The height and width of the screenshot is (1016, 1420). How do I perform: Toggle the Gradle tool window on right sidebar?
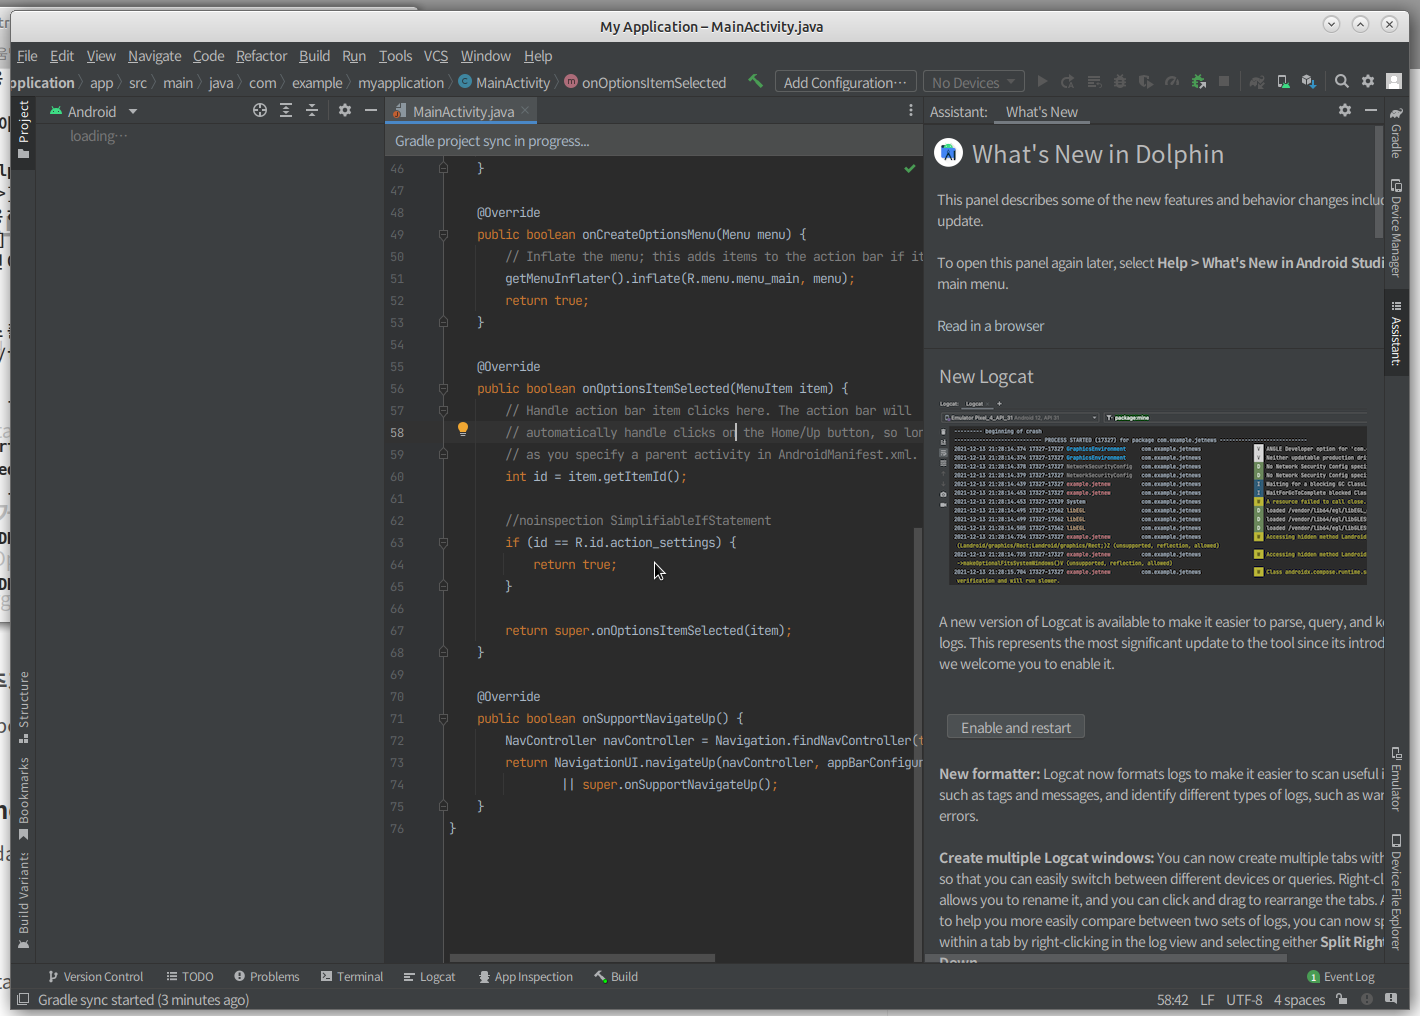point(1396,133)
